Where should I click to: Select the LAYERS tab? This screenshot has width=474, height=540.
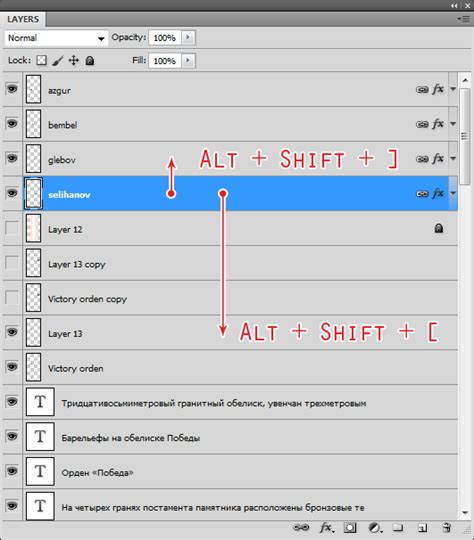pos(23,19)
